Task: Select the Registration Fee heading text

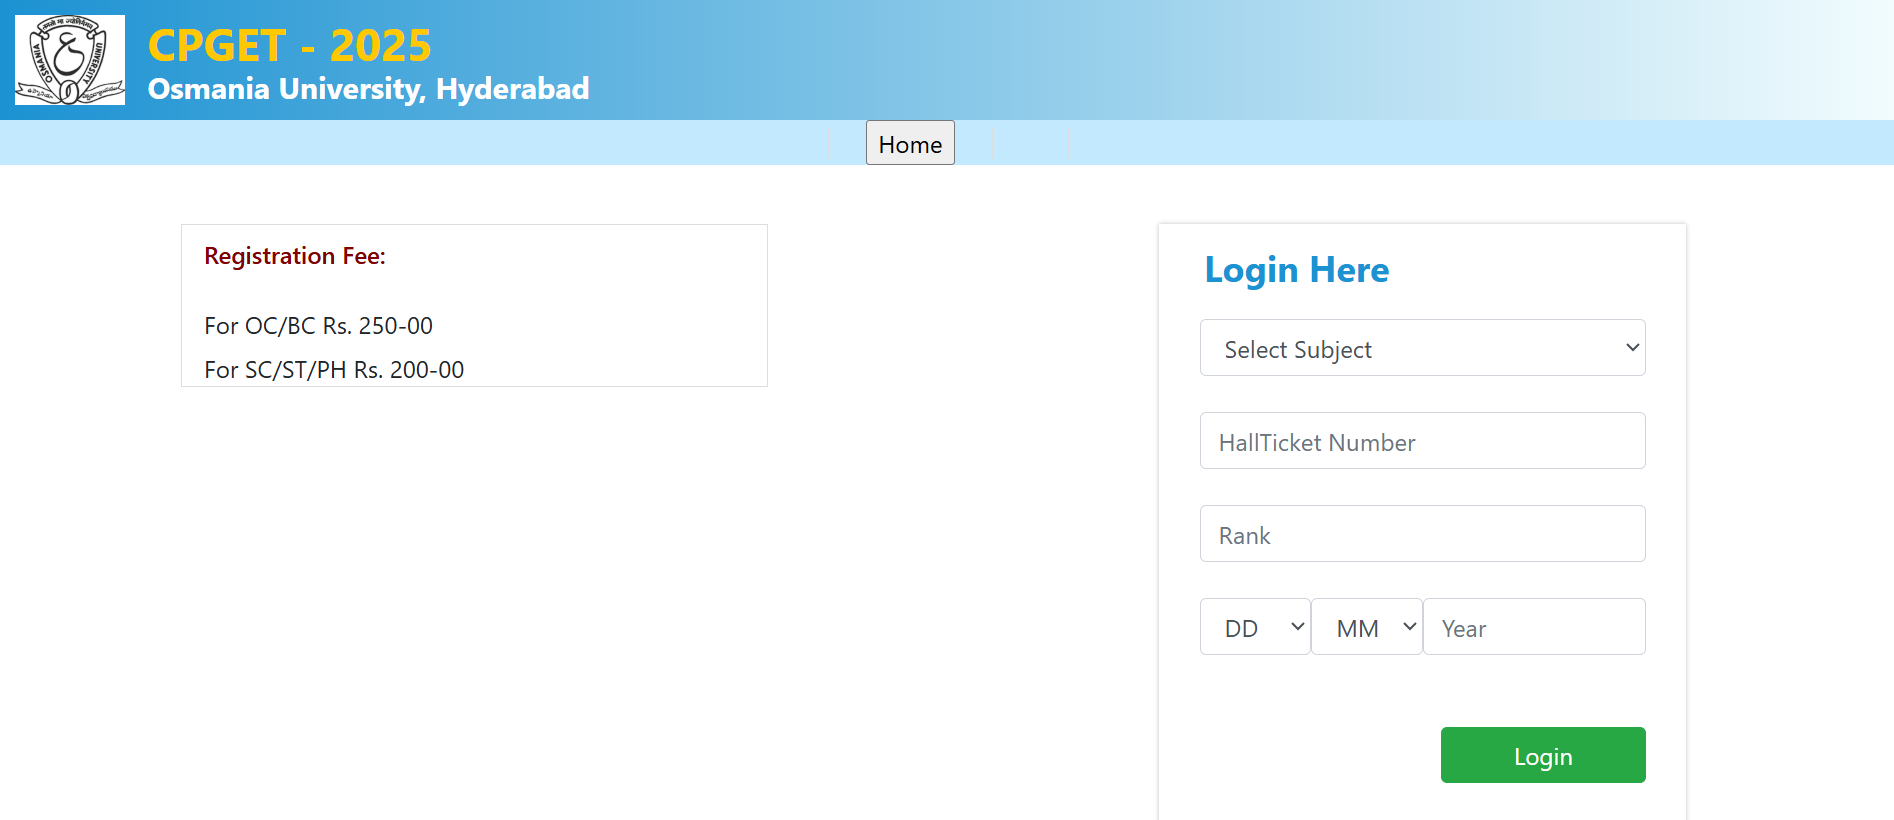Action: [x=295, y=256]
